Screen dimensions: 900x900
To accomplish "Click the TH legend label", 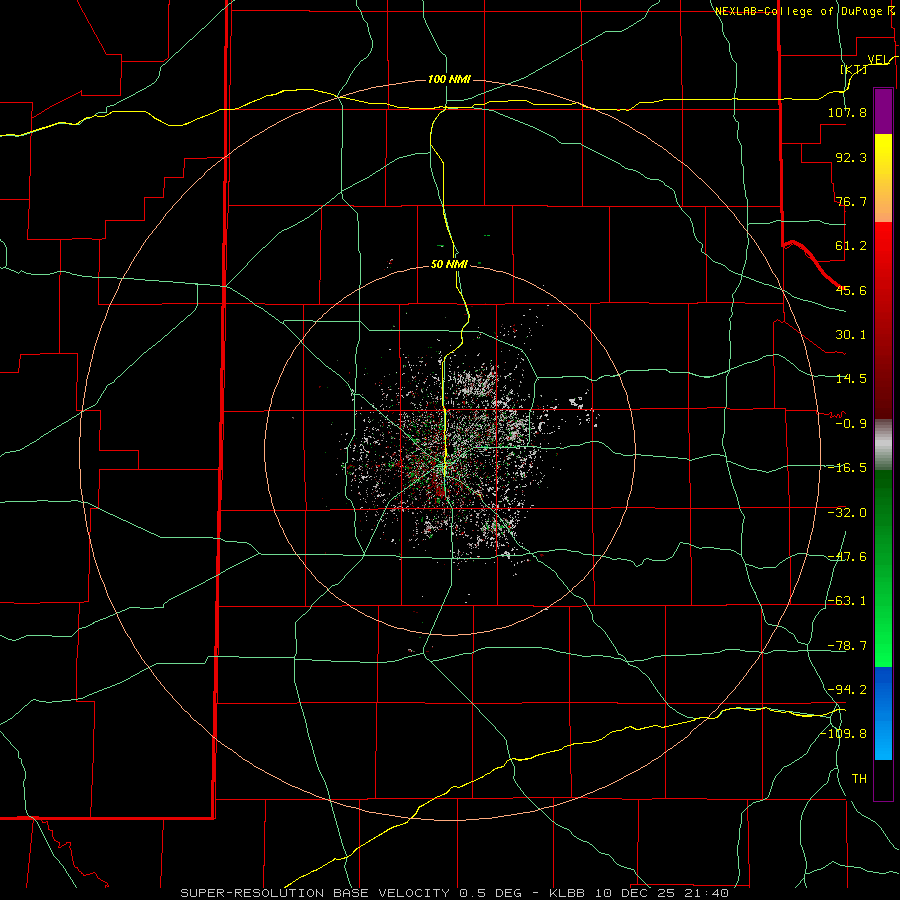I will [x=859, y=779].
